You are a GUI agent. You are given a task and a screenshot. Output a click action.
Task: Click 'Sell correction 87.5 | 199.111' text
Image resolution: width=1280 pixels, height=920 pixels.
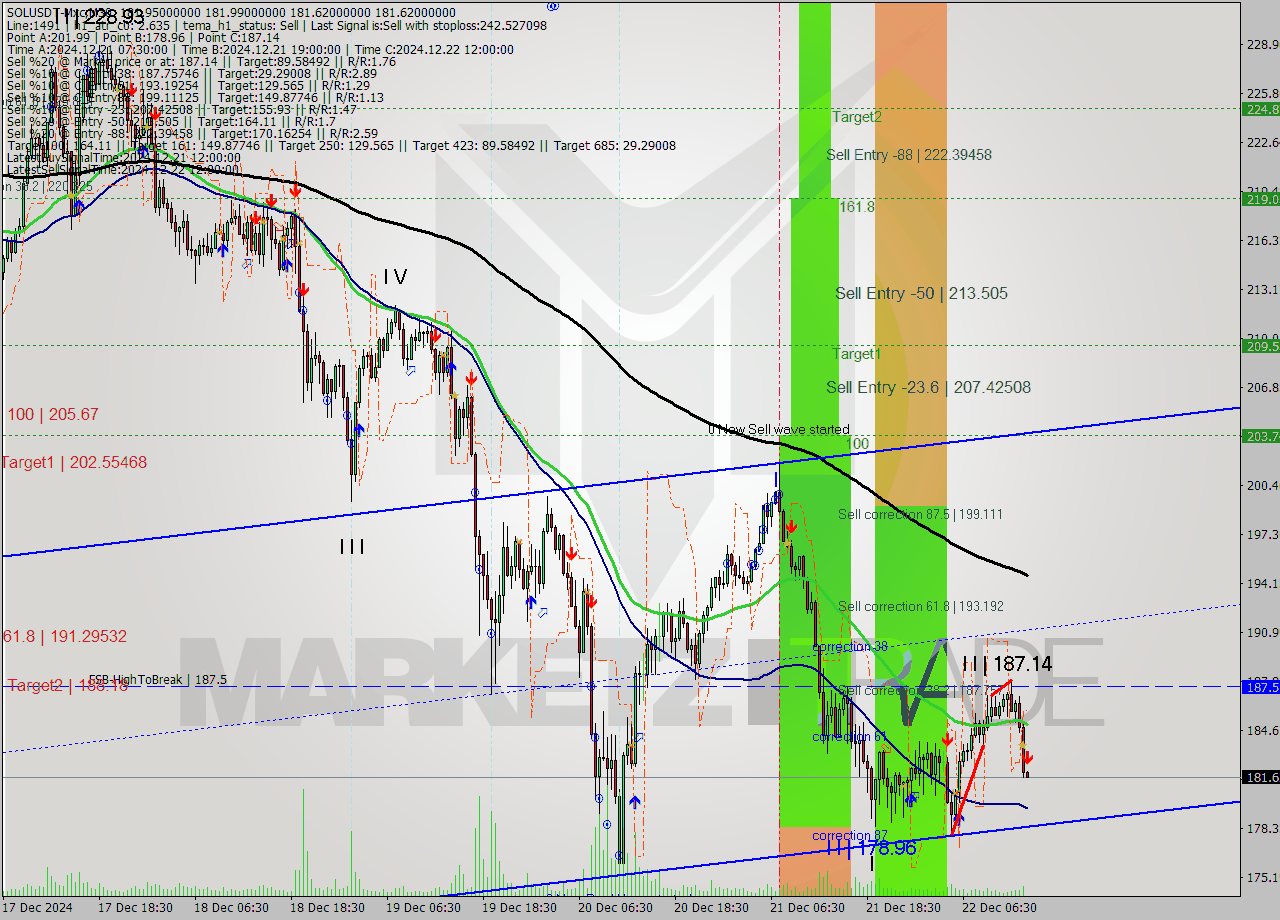tap(920, 514)
